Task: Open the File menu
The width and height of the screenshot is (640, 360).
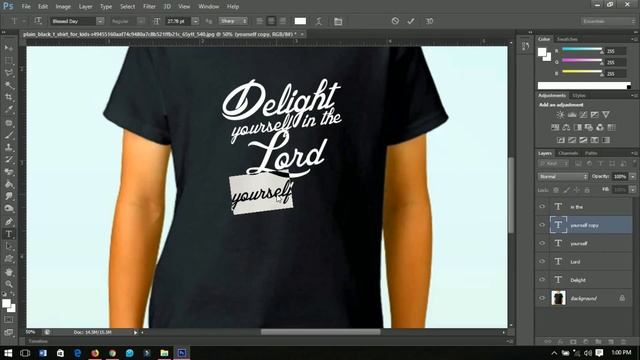Action: pos(26,7)
